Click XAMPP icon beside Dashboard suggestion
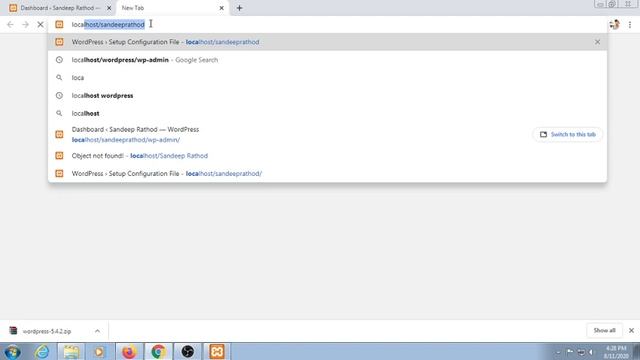 coord(59,134)
